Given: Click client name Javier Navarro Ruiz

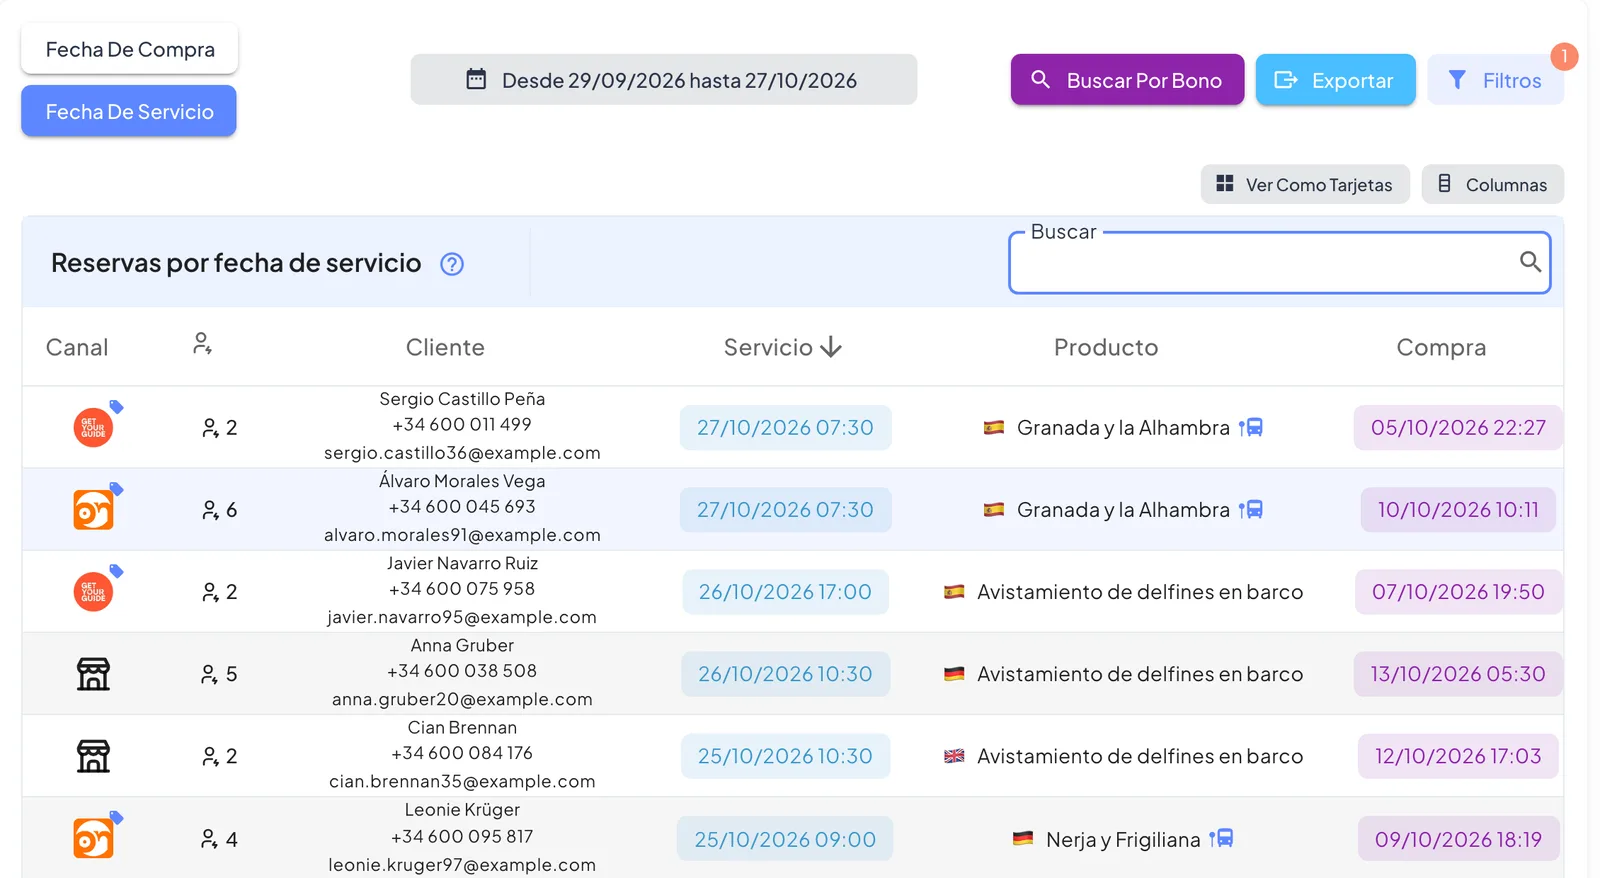Looking at the screenshot, I should 462,563.
